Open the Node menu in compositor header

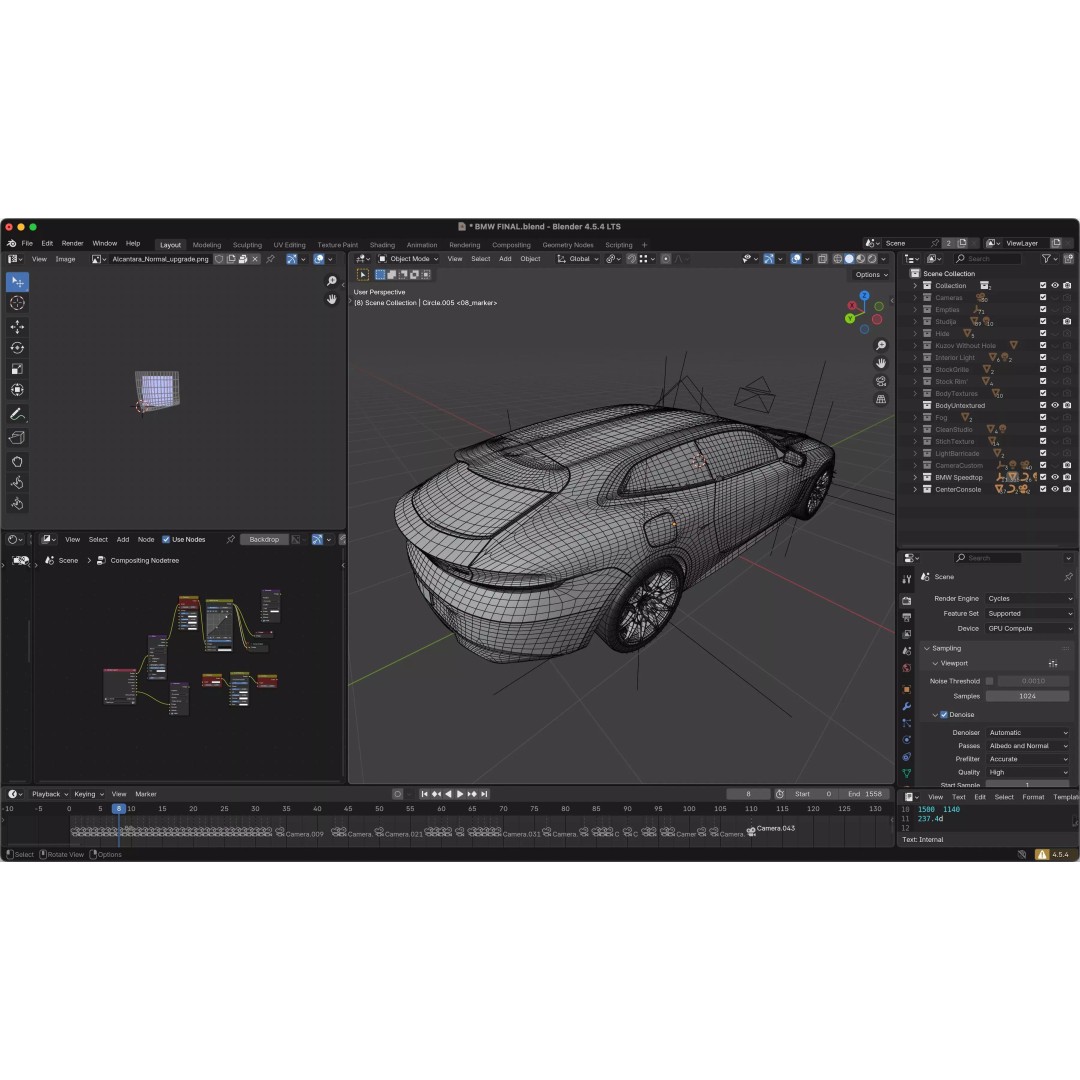(146, 539)
